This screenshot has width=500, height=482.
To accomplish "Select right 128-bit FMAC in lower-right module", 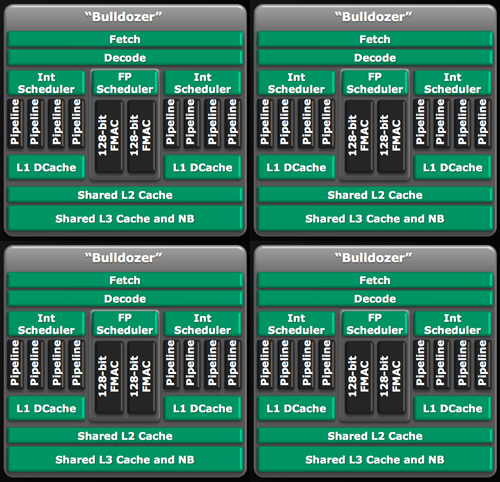I will (391, 377).
